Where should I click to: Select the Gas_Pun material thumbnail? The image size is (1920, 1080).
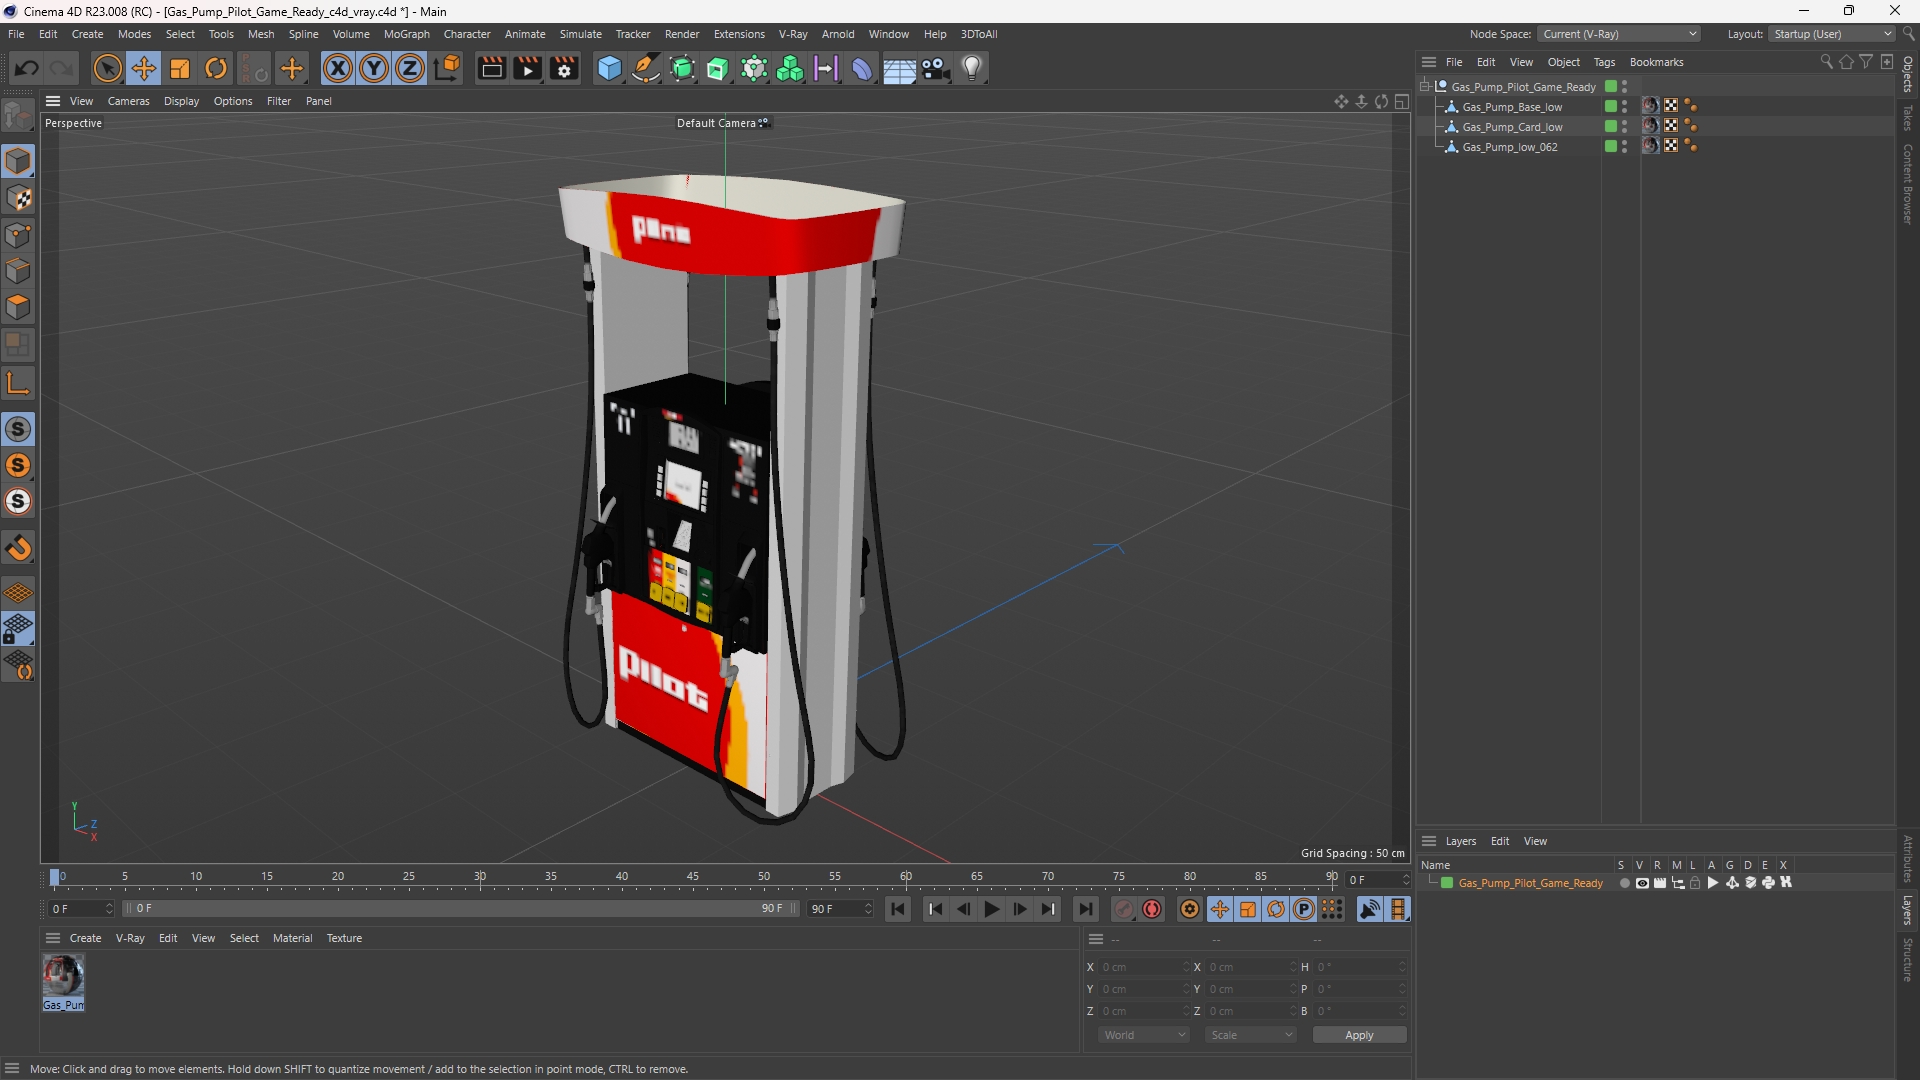click(x=63, y=983)
